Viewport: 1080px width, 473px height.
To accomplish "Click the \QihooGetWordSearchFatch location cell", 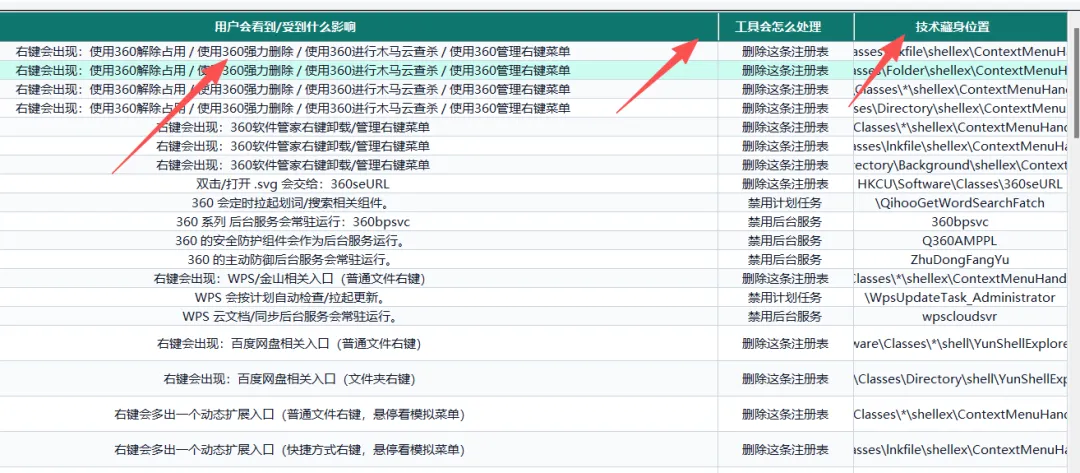I will [959, 203].
